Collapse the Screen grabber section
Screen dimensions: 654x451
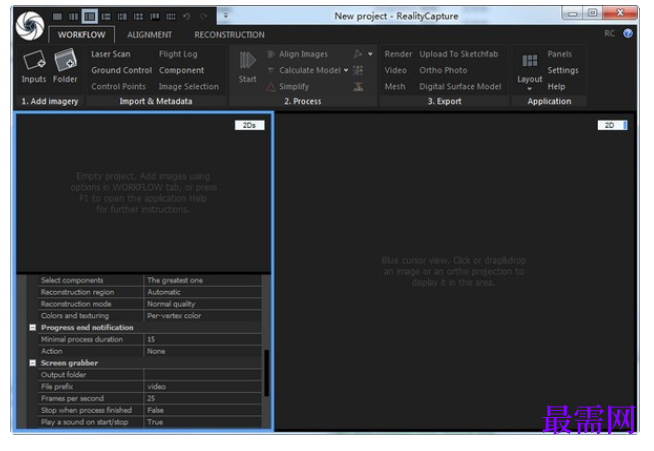pos(33,363)
